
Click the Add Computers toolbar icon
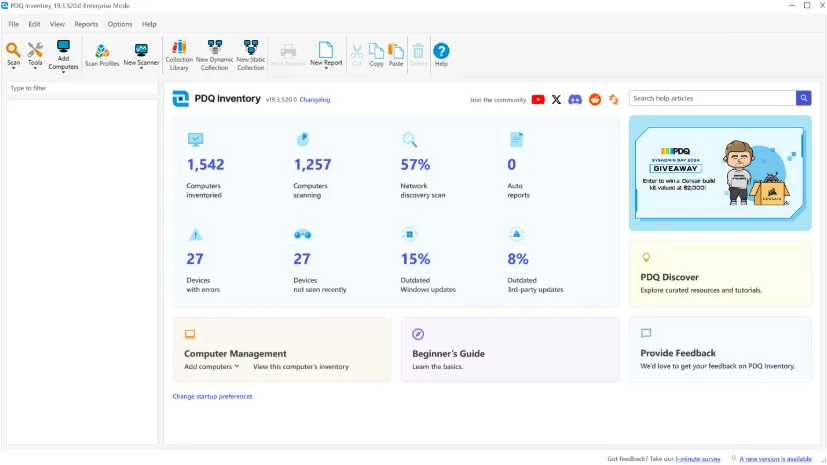point(63,46)
